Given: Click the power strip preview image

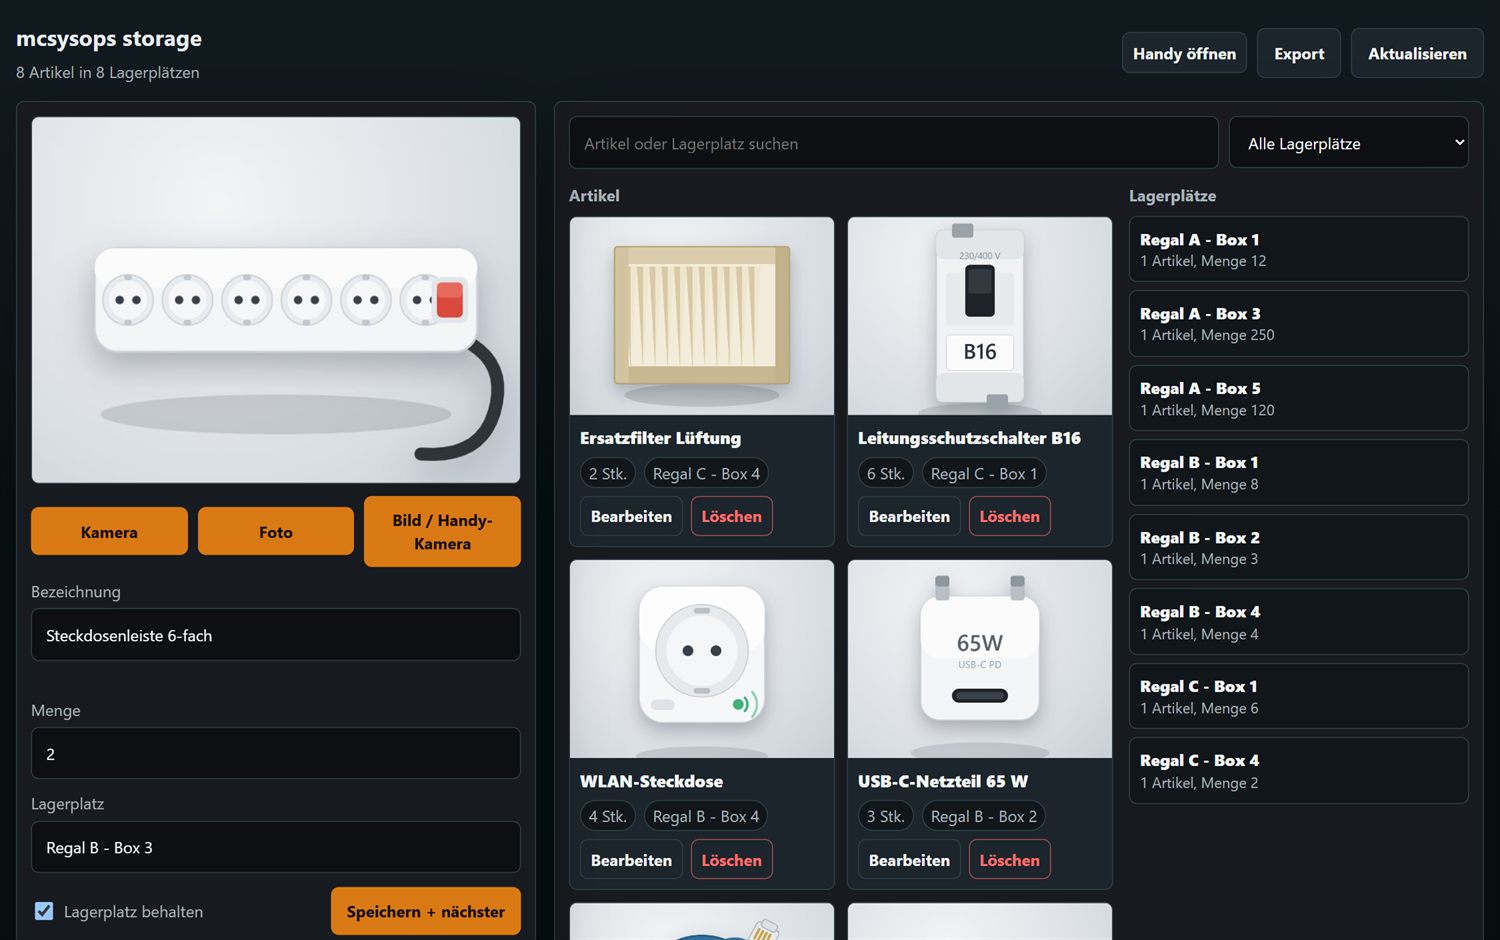Looking at the screenshot, I should pyautogui.click(x=276, y=300).
